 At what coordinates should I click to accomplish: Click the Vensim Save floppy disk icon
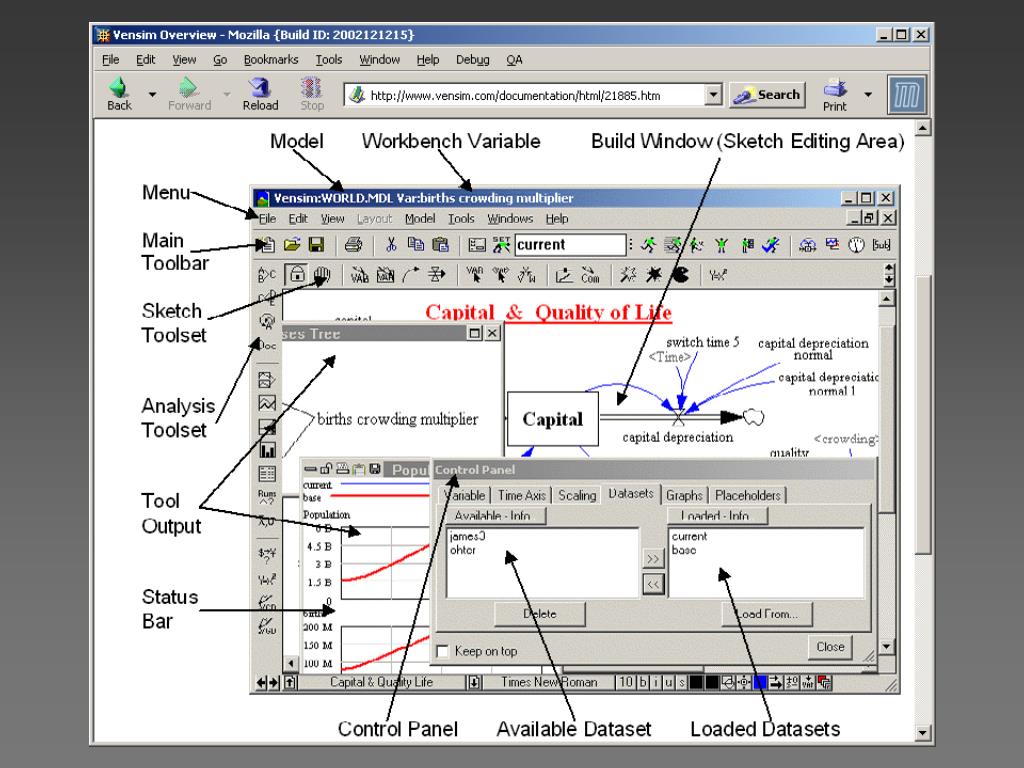click(x=317, y=245)
